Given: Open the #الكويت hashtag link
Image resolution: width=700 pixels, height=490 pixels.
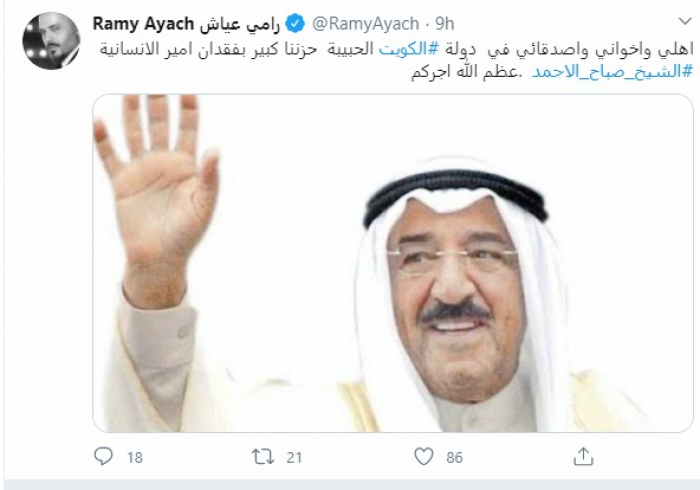Looking at the screenshot, I should click(x=409, y=49).
